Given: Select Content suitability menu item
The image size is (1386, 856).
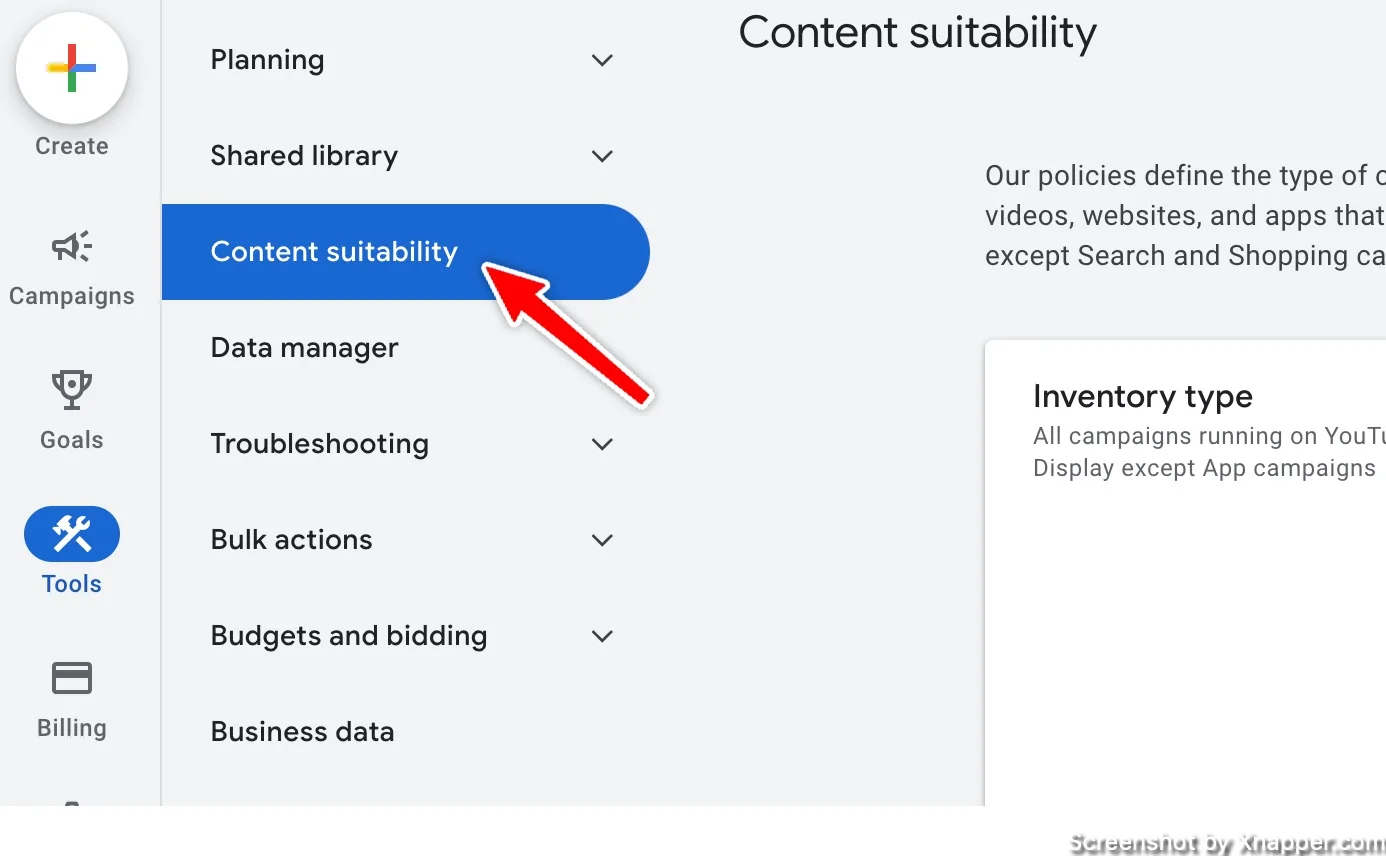Looking at the screenshot, I should (406, 252).
